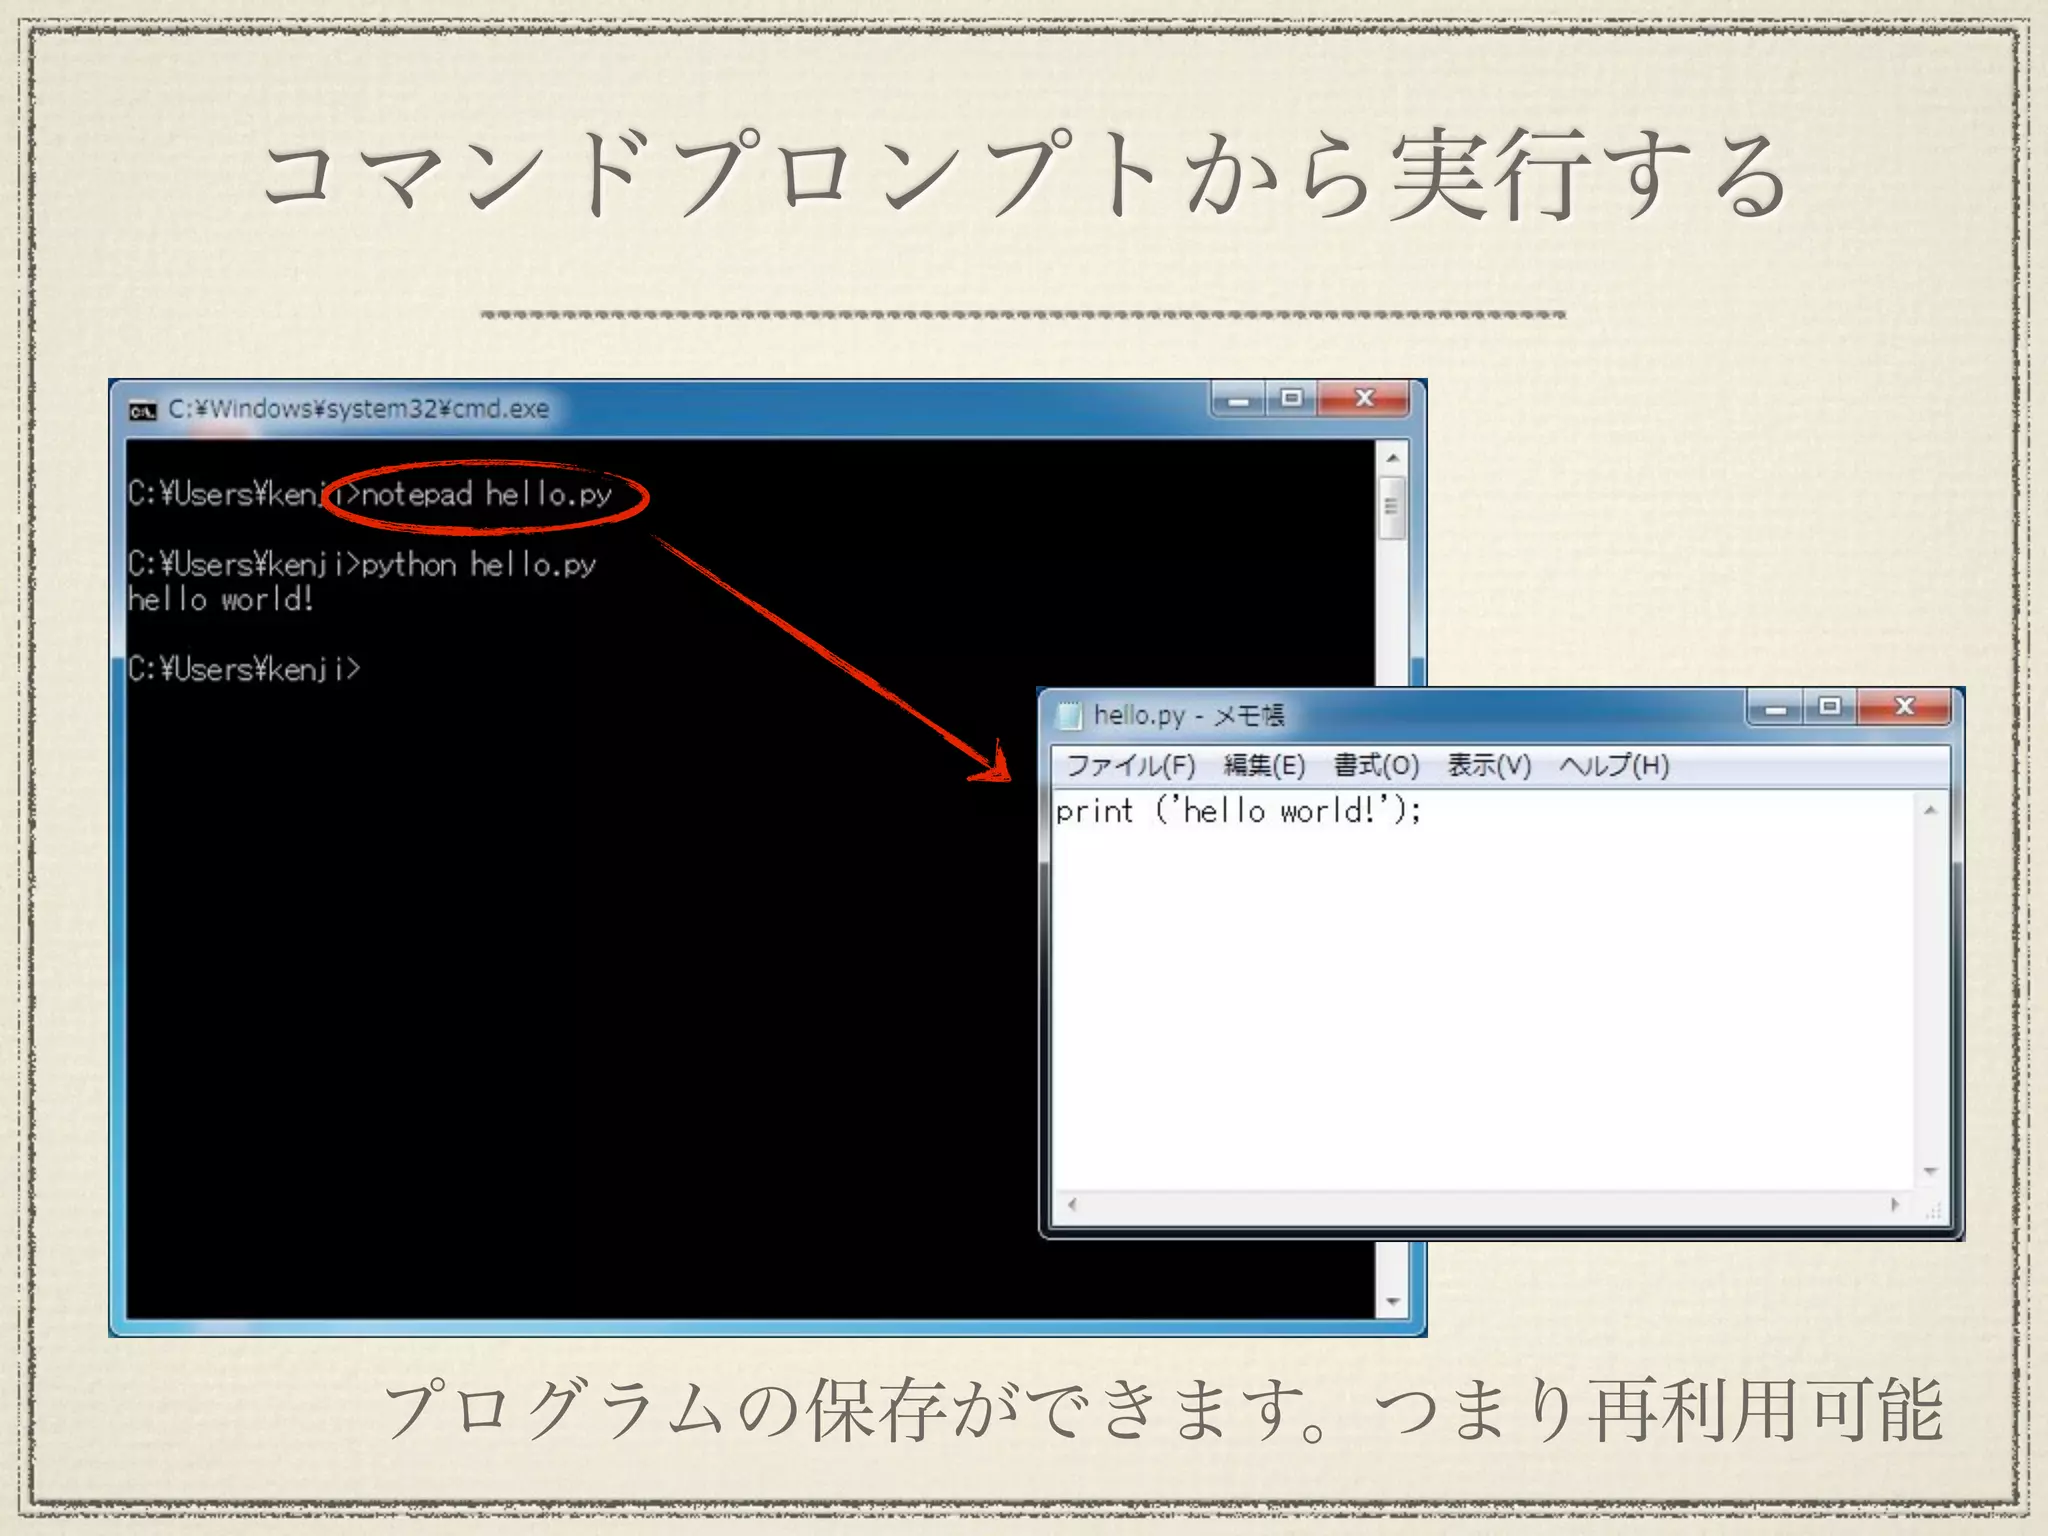The width and height of the screenshot is (2048, 1536).
Task: Click the cmd window vertical scrollbar thumb
Action: (x=1392, y=508)
